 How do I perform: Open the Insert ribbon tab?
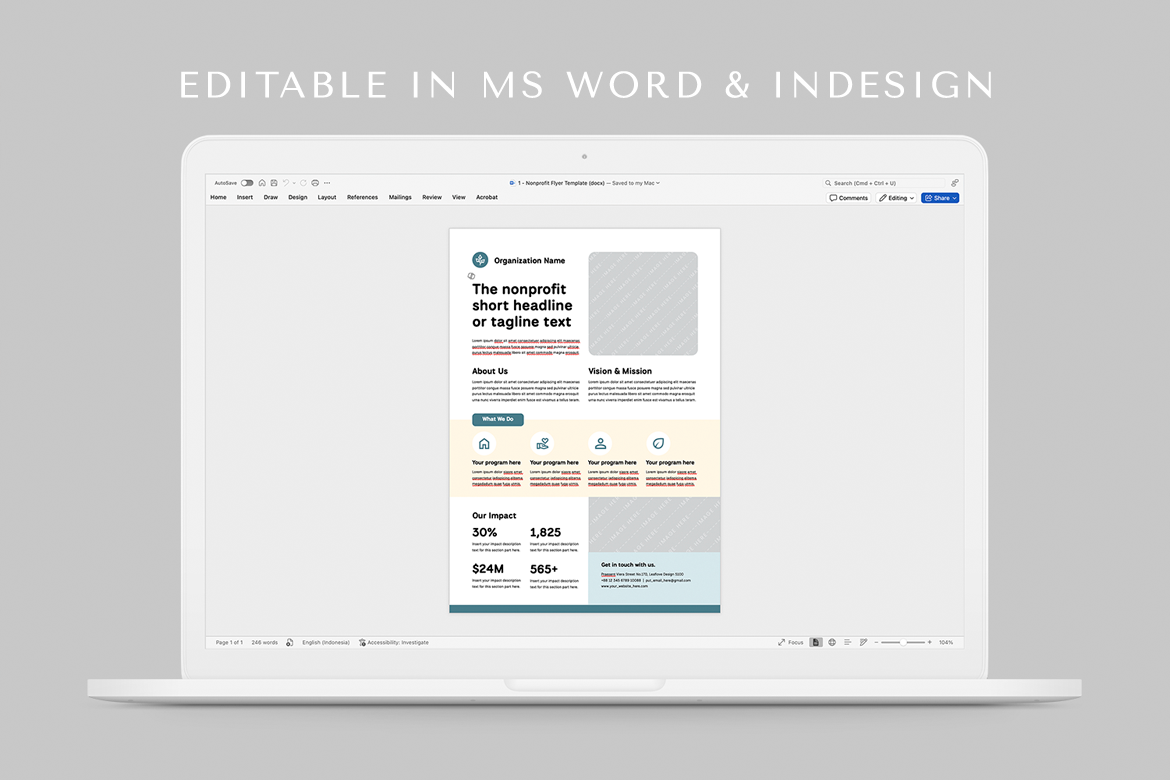(x=245, y=198)
